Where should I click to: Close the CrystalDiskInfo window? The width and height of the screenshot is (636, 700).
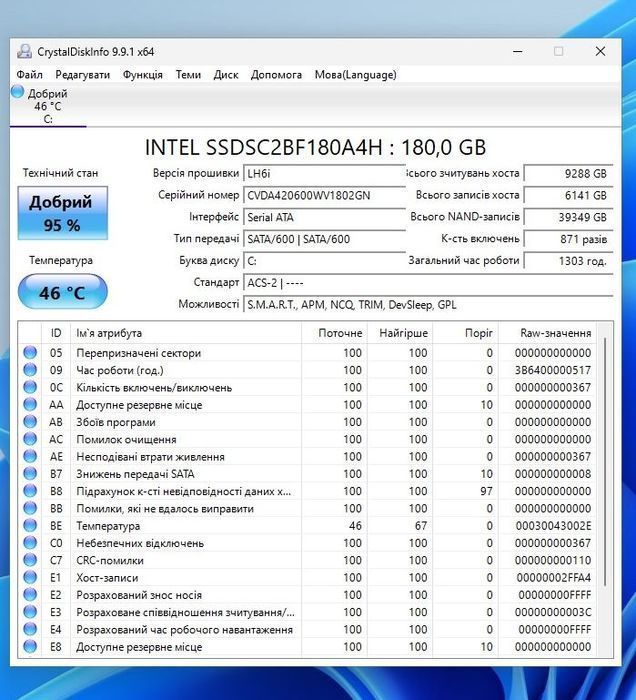click(x=600, y=51)
